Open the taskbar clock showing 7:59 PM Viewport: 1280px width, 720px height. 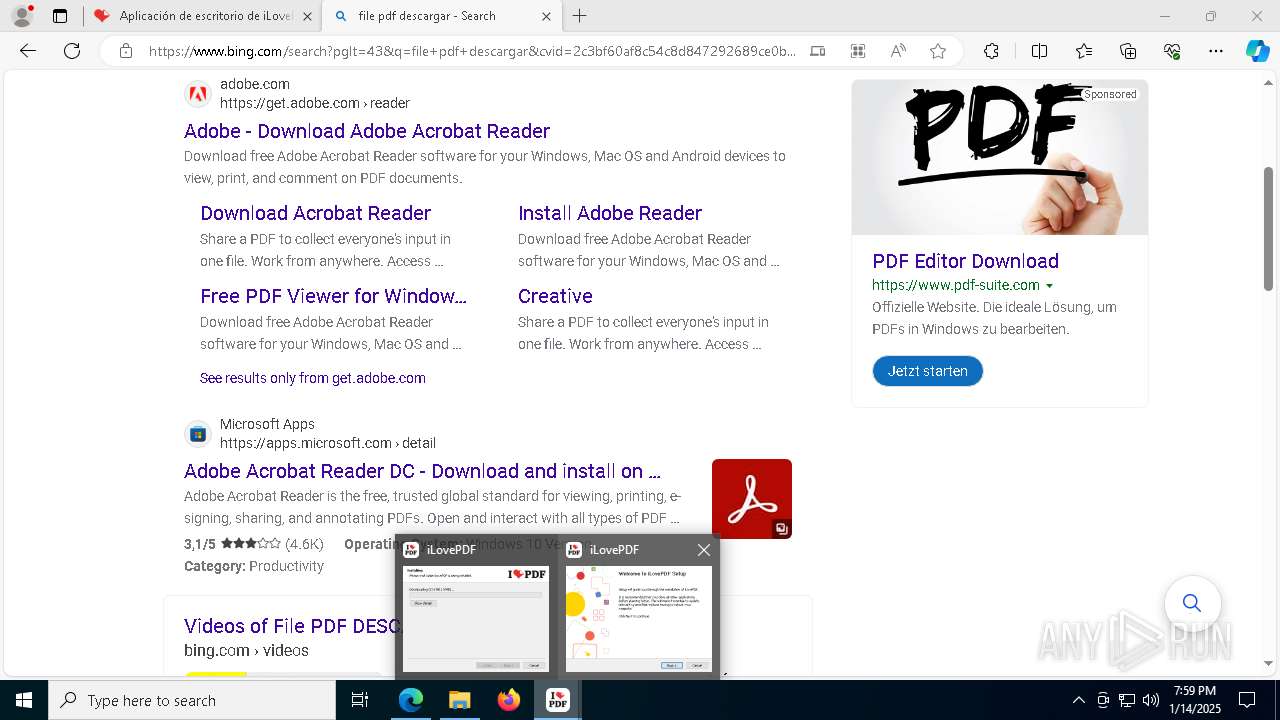[x=1194, y=700]
